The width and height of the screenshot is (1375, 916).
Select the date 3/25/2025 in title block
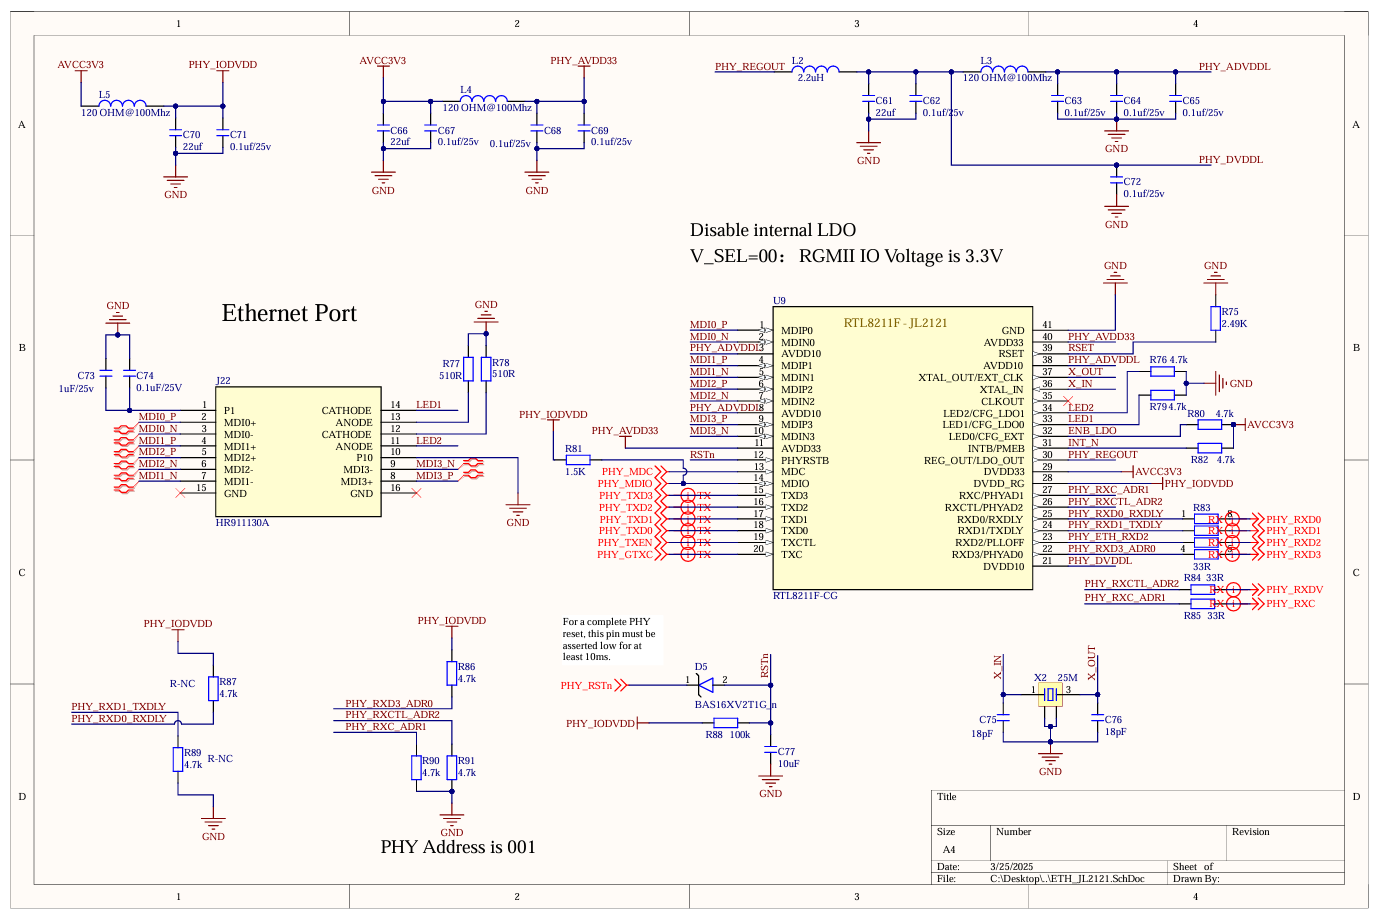coord(1011,866)
